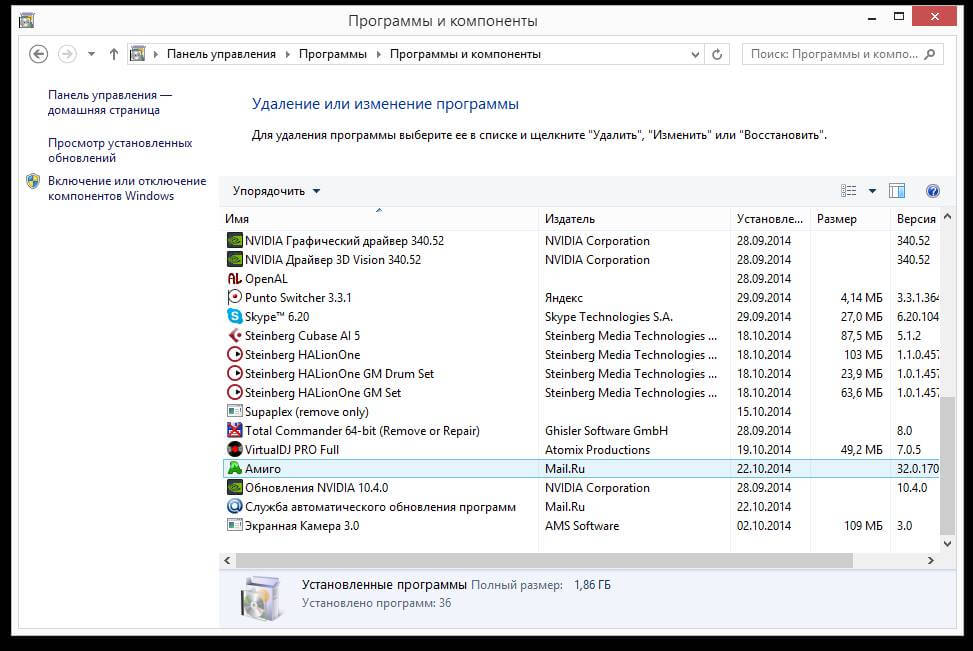Sort by the Установлено column header
Image resolution: width=973 pixels, height=651 pixels.
click(770, 218)
